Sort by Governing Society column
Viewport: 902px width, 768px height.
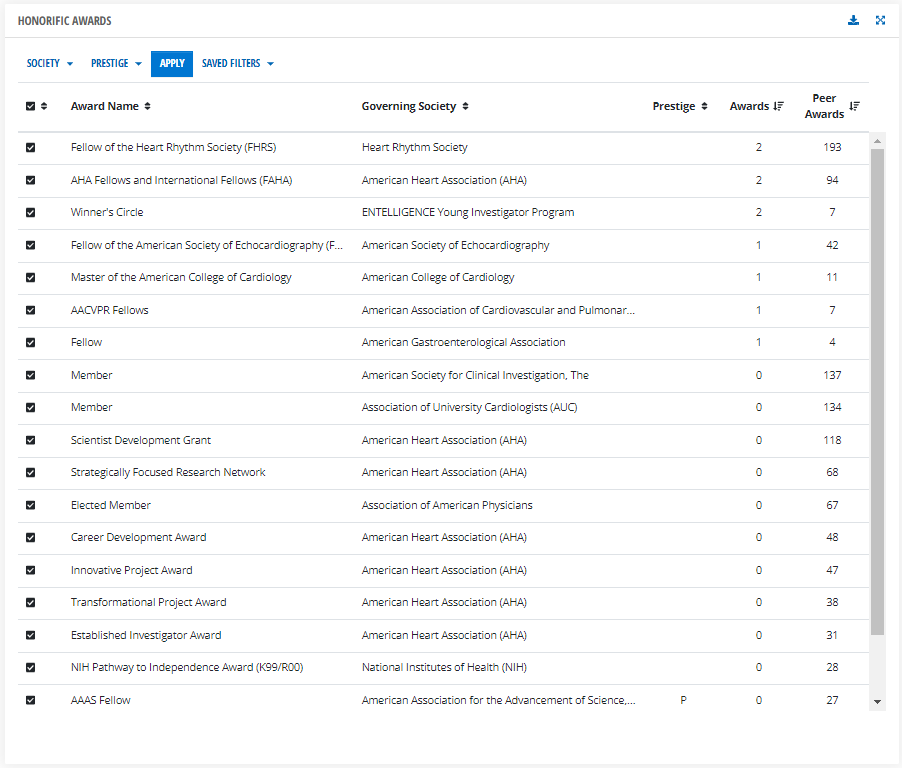click(465, 106)
